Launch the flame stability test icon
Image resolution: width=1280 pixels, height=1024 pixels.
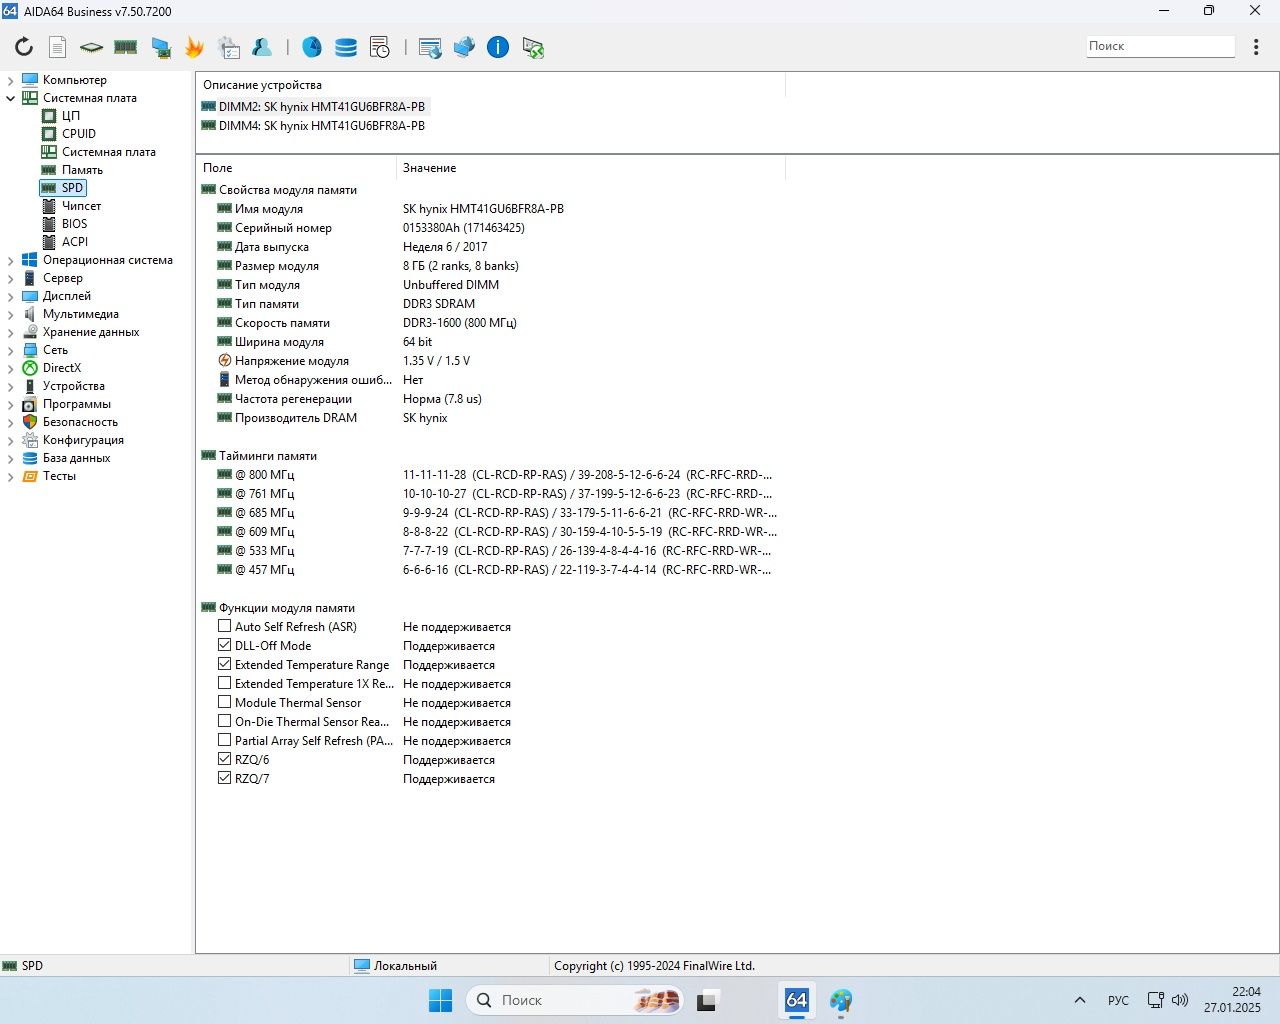tap(194, 47)
